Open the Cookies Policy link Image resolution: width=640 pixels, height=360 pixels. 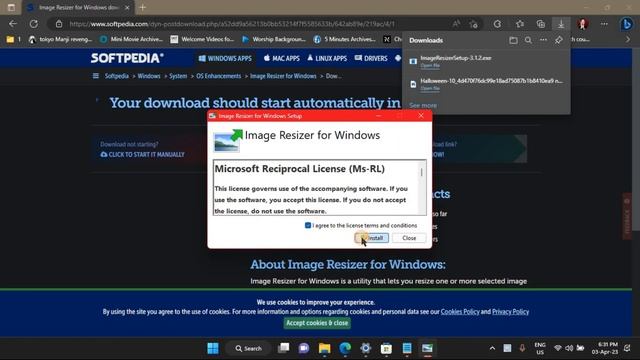[460, 312]
